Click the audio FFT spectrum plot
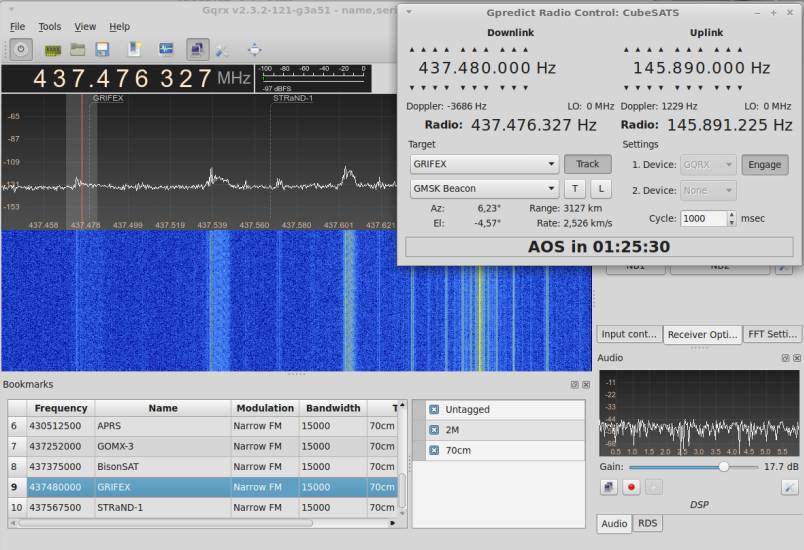 [x=699, y=413]
